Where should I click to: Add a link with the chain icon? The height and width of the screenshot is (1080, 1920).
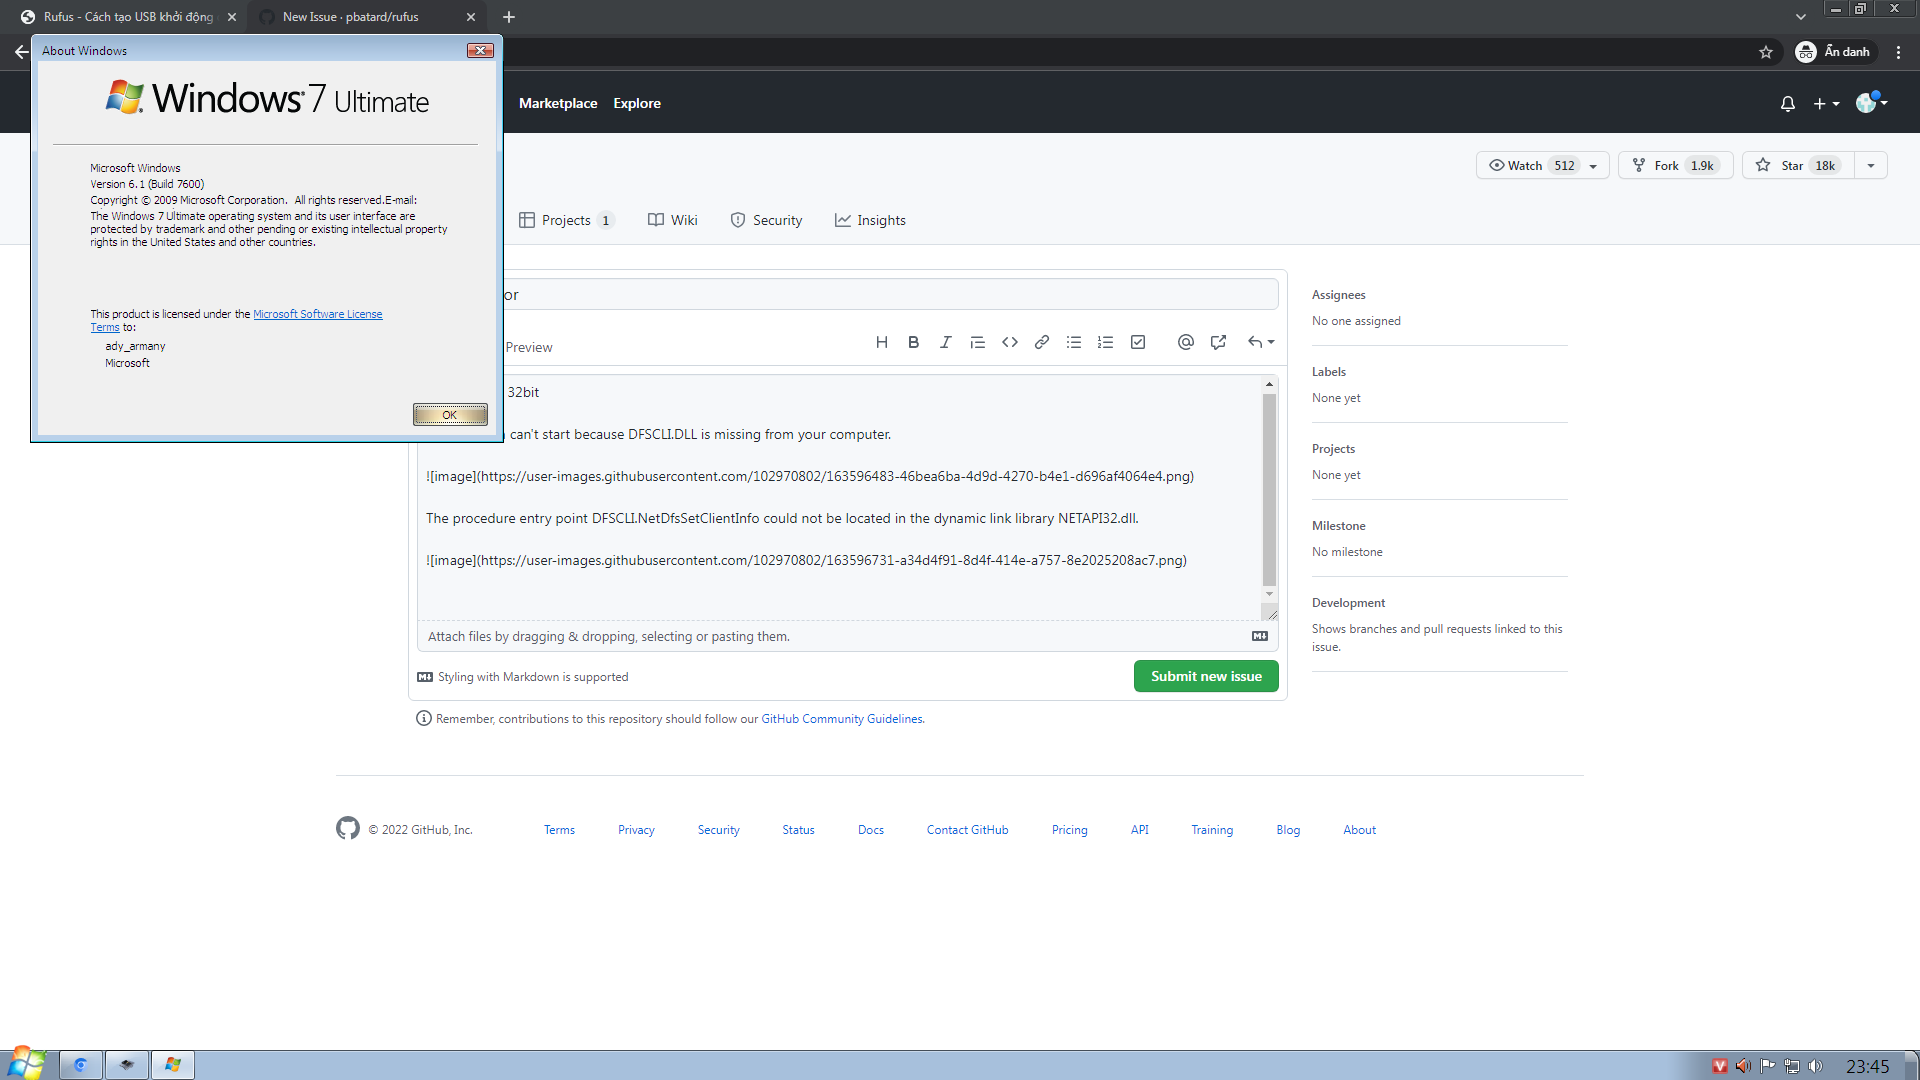pyautogui.click(x=1042, y=342)
